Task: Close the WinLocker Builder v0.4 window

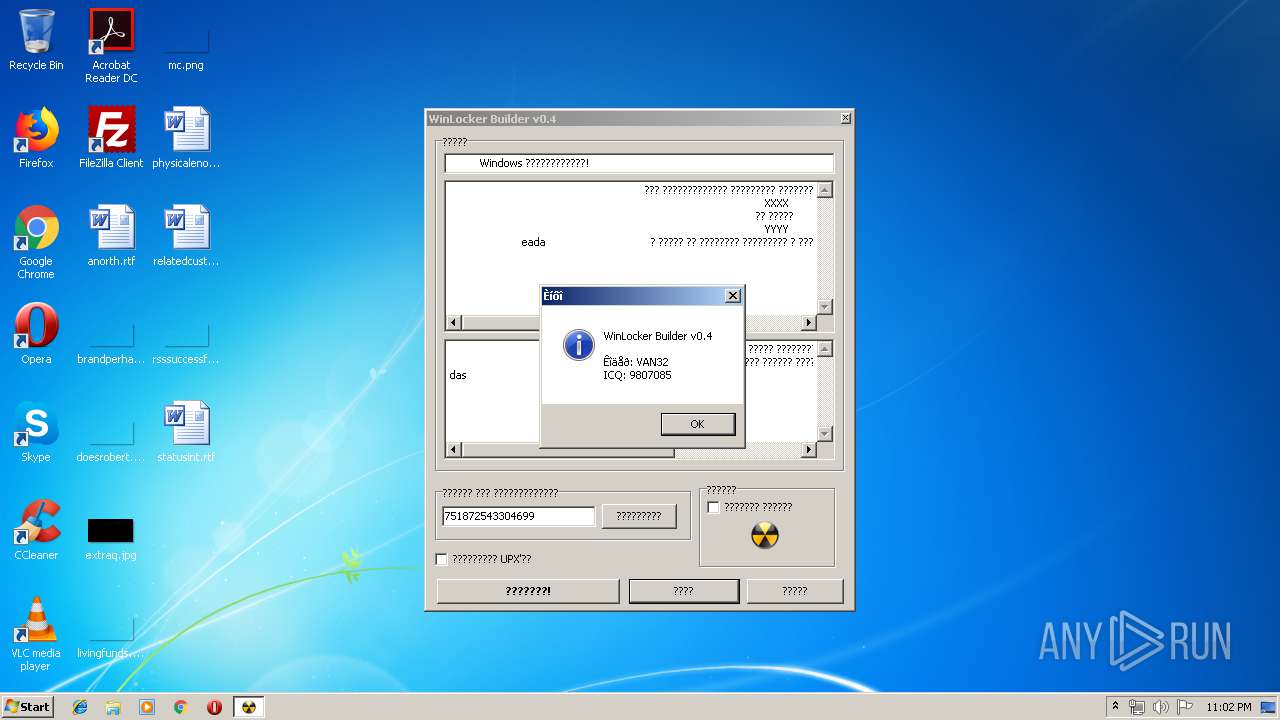Action: click(x=845, y=118)
